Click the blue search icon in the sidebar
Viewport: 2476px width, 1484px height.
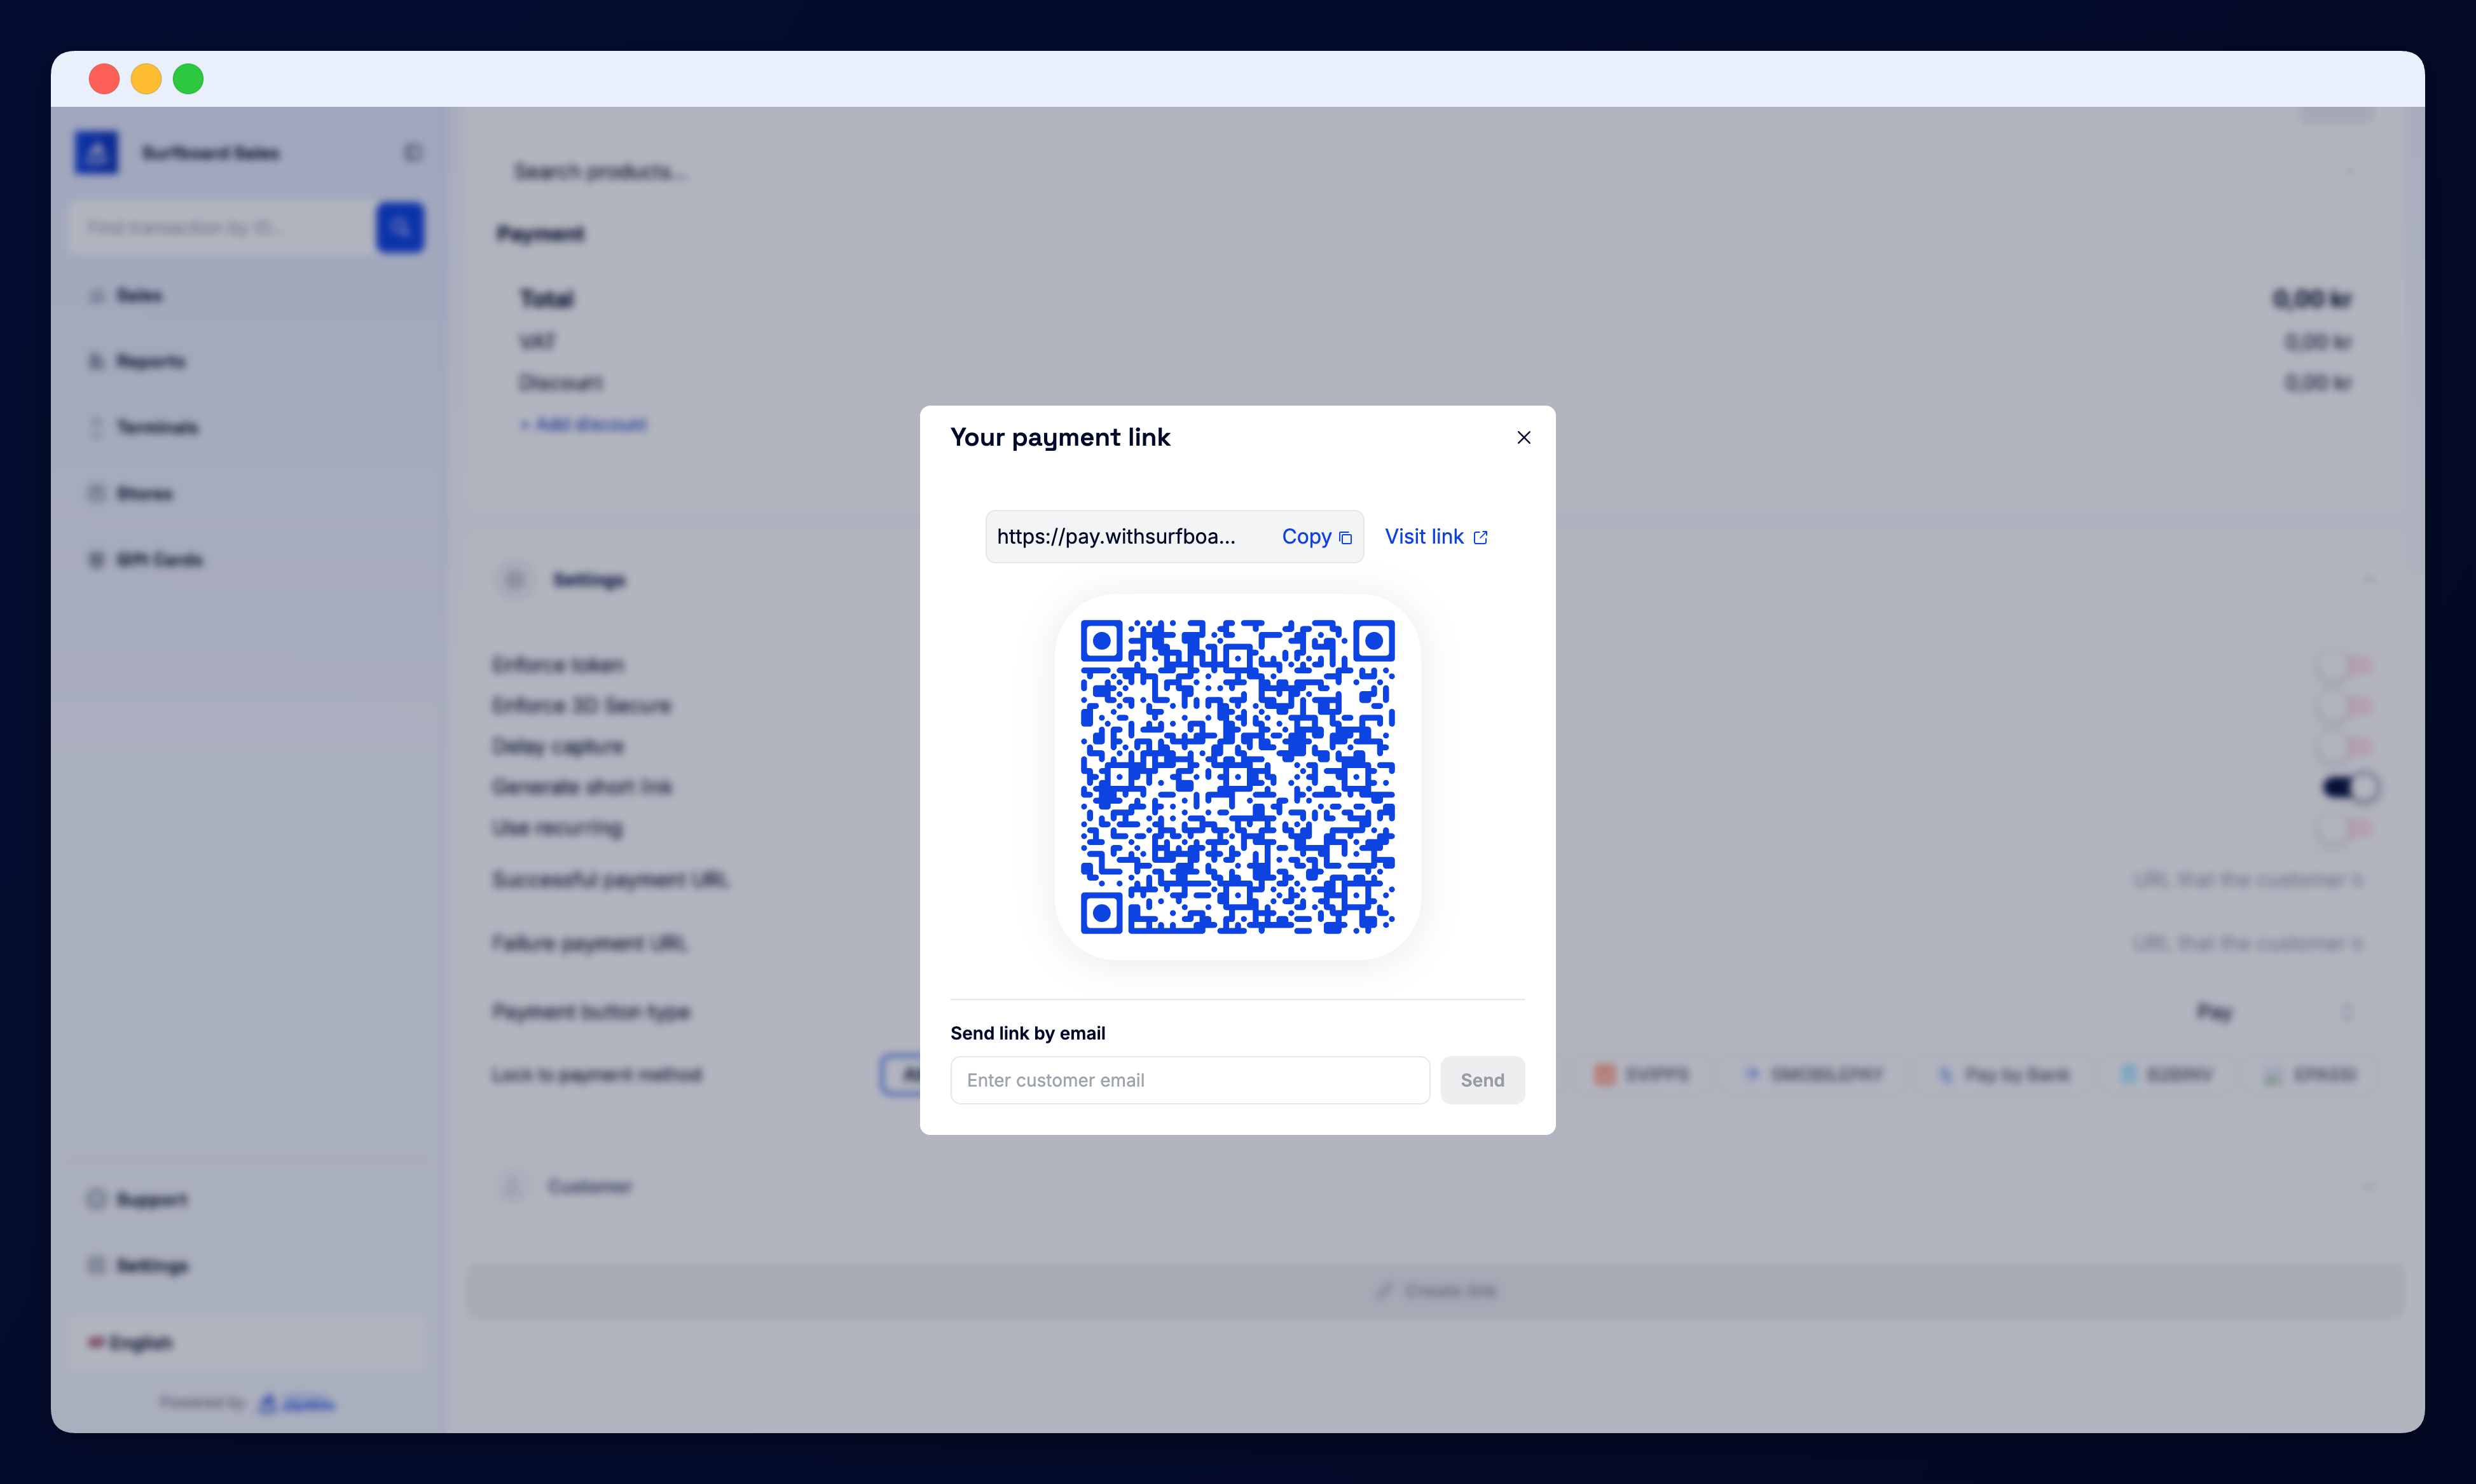pos(400,228)
